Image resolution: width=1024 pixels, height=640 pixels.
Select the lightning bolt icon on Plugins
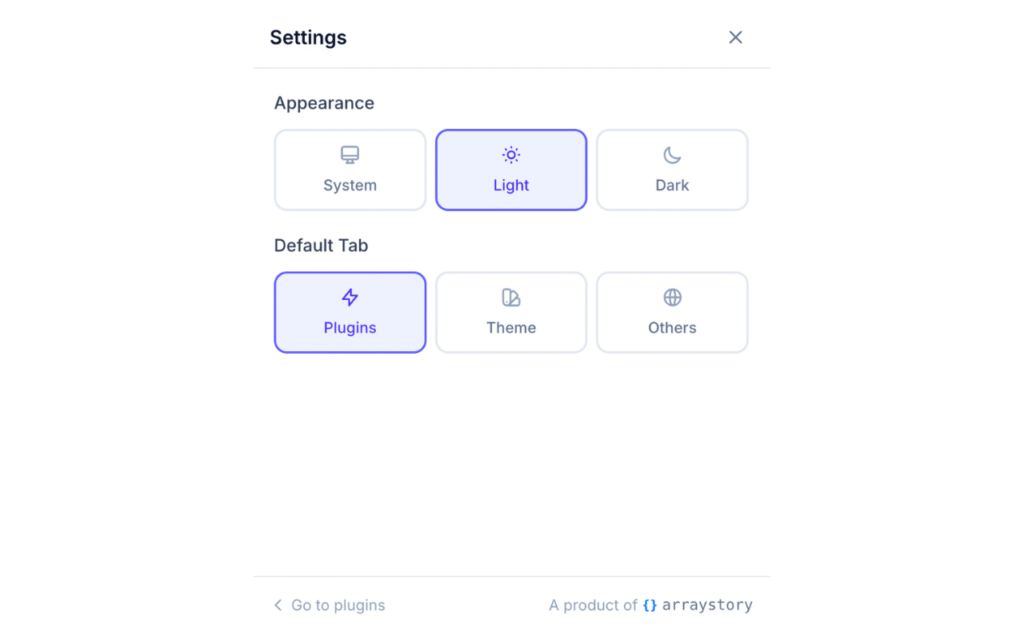pyautogui.click(x=349, y=297)
